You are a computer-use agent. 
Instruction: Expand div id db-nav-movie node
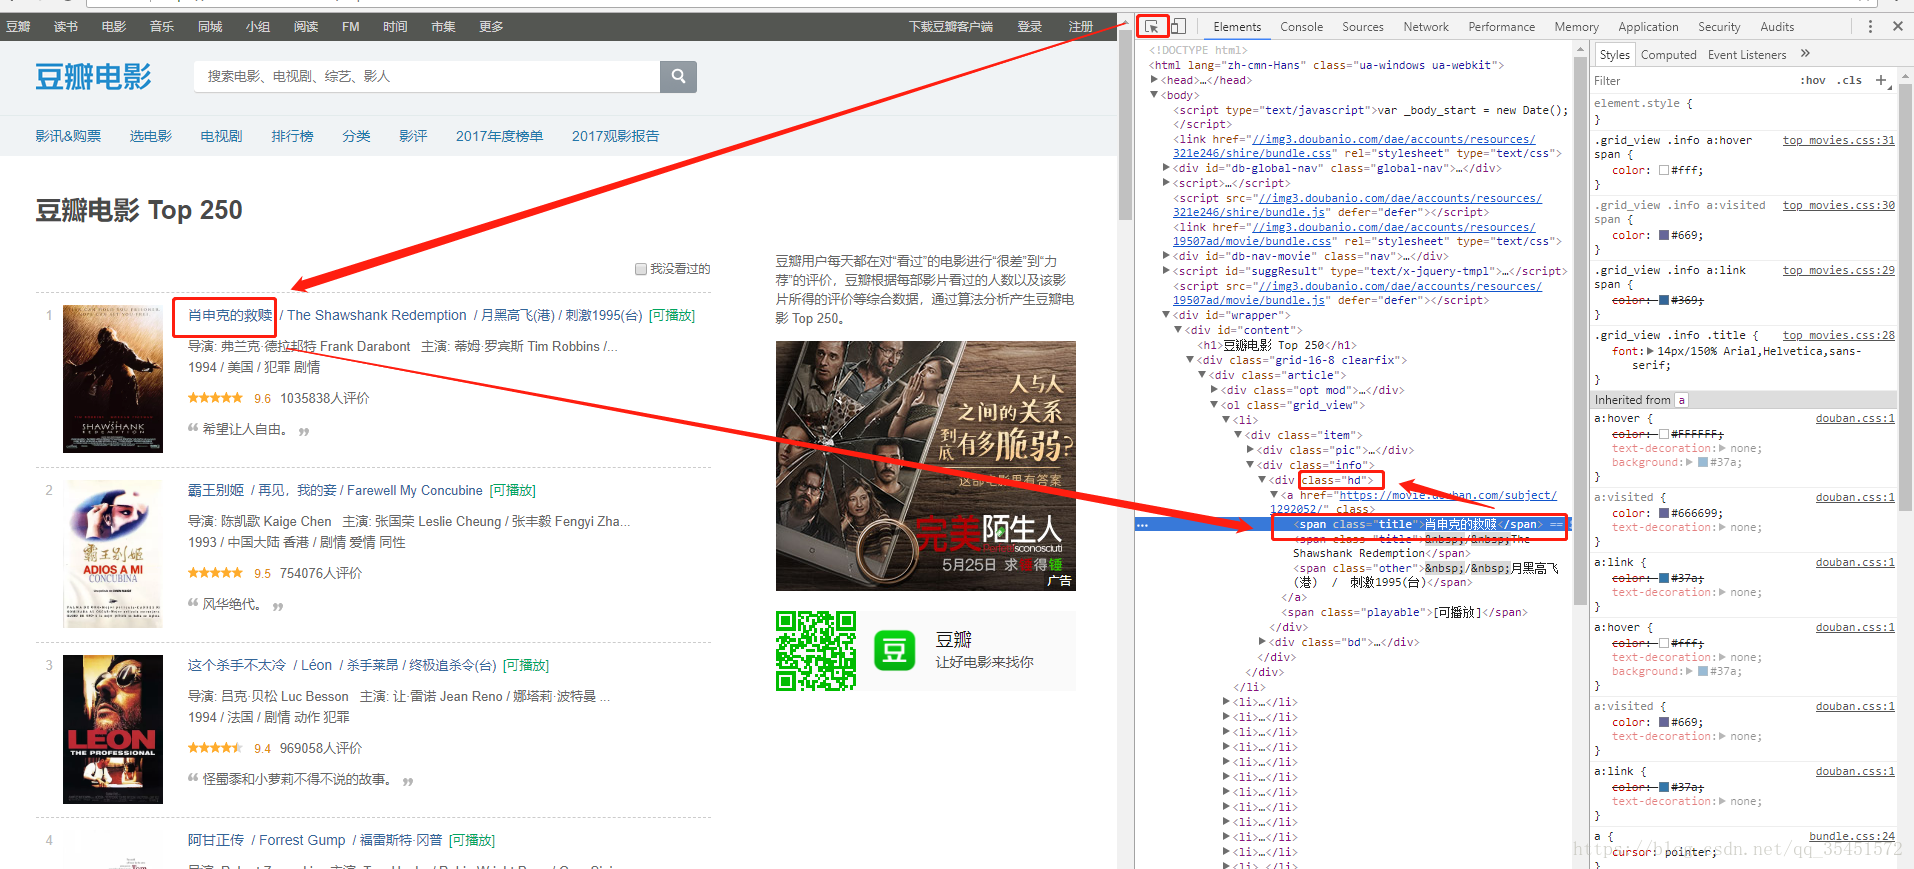1167,256
